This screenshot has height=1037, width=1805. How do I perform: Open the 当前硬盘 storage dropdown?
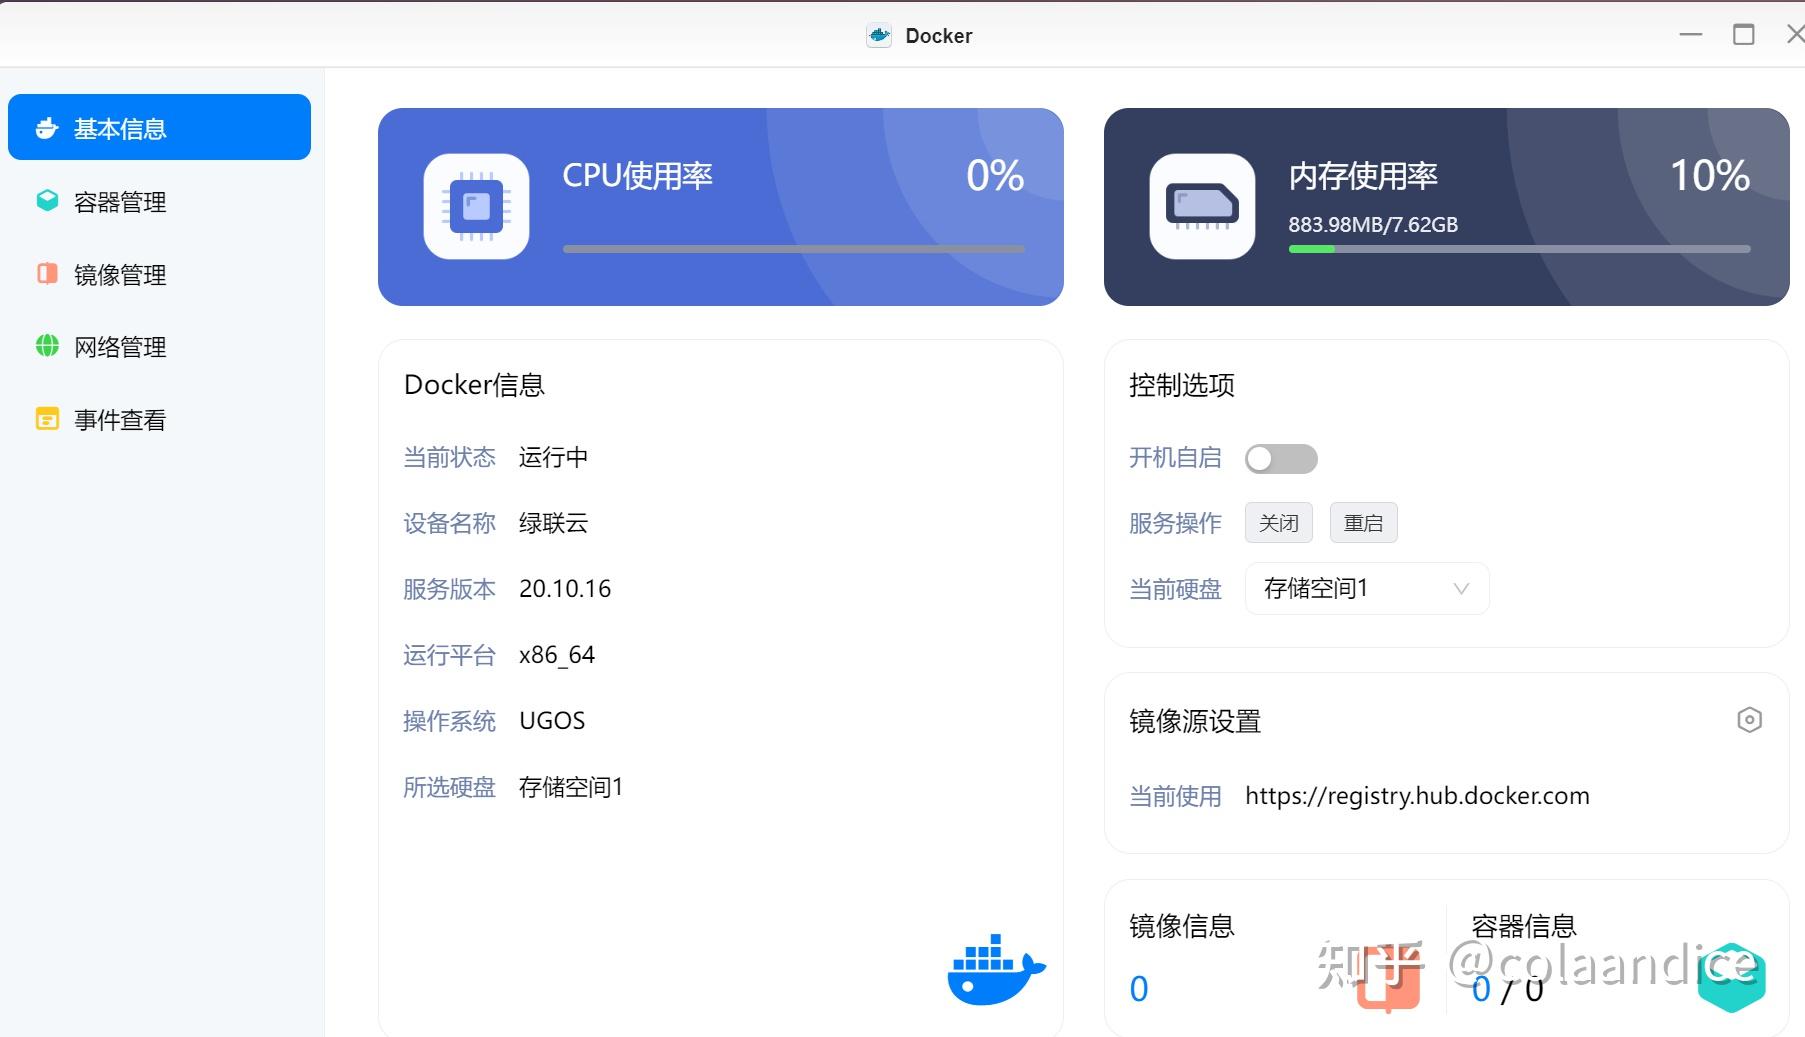click(x=1366, y=588)
